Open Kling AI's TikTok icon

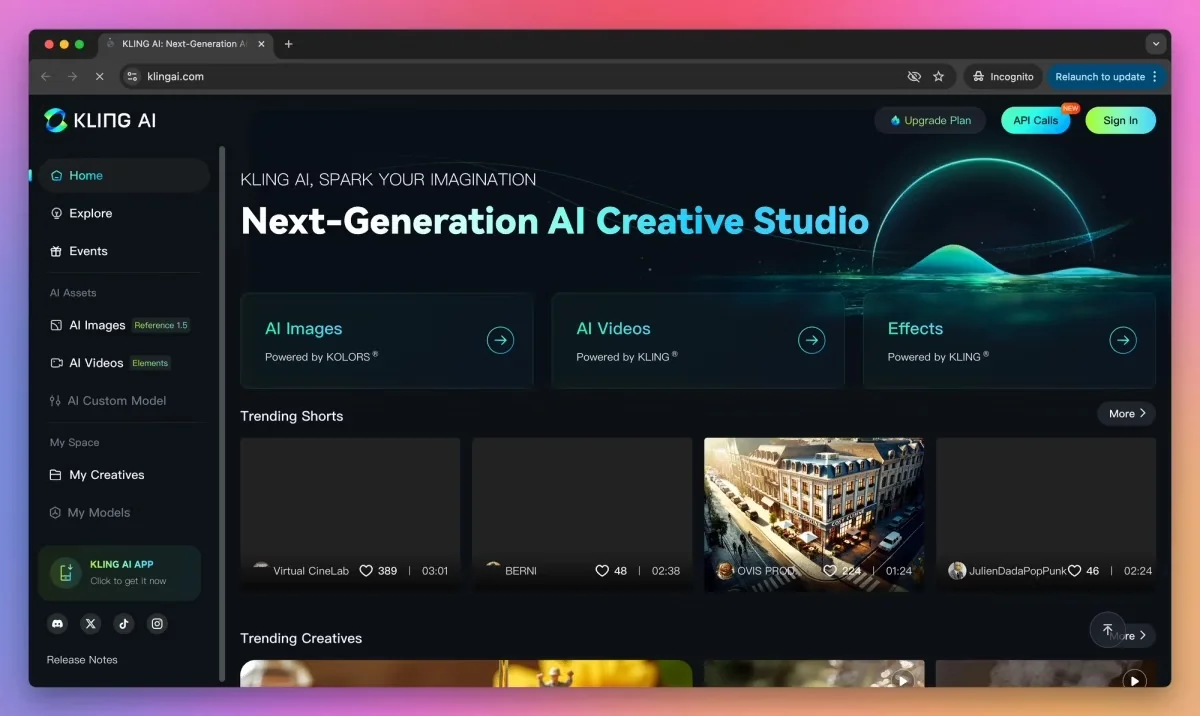[x=123, y=623]
